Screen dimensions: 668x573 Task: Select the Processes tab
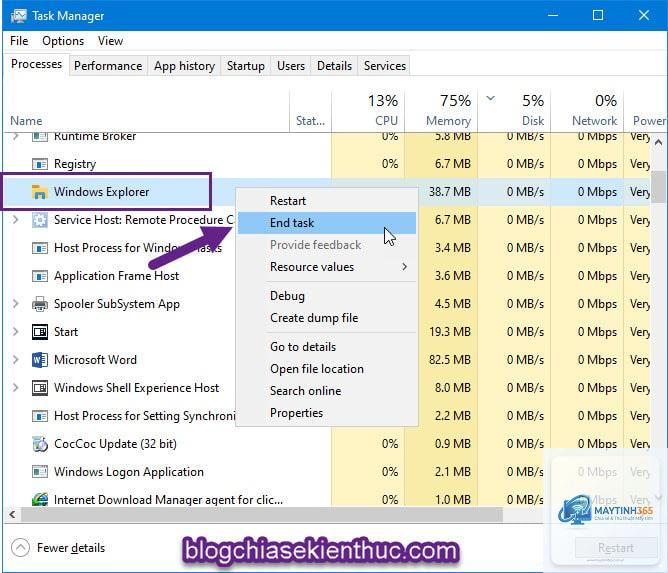[36, 64]
